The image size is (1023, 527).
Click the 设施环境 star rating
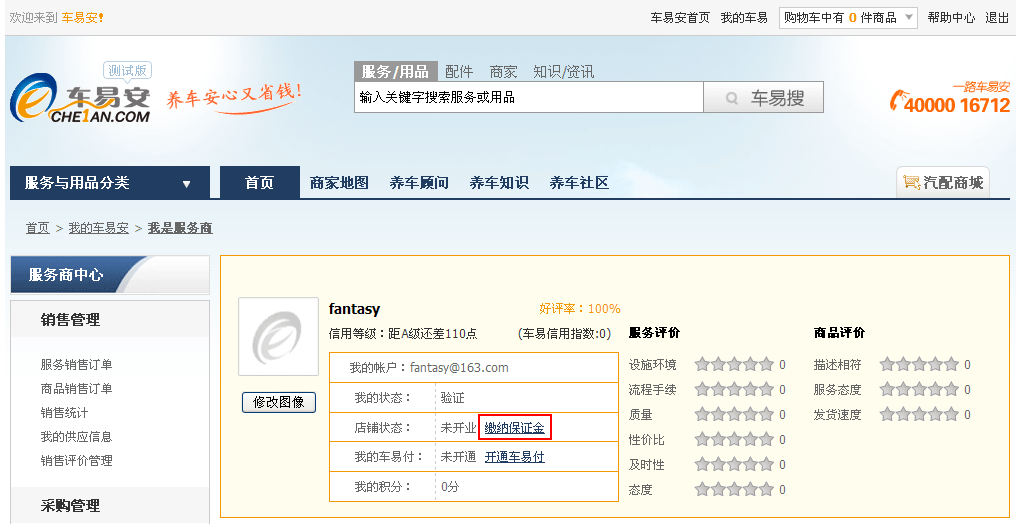tap(734, 365)
